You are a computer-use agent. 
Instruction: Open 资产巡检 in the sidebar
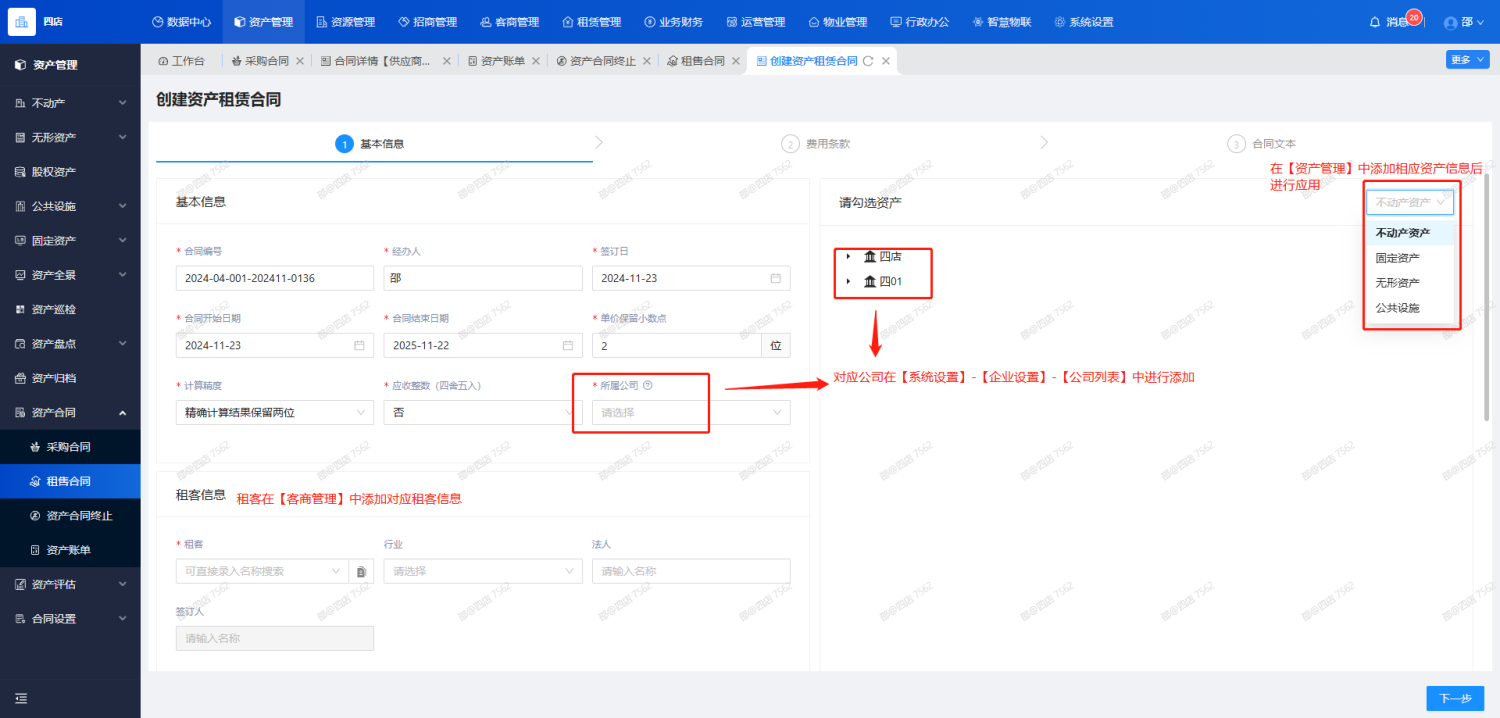click(70, 309)
